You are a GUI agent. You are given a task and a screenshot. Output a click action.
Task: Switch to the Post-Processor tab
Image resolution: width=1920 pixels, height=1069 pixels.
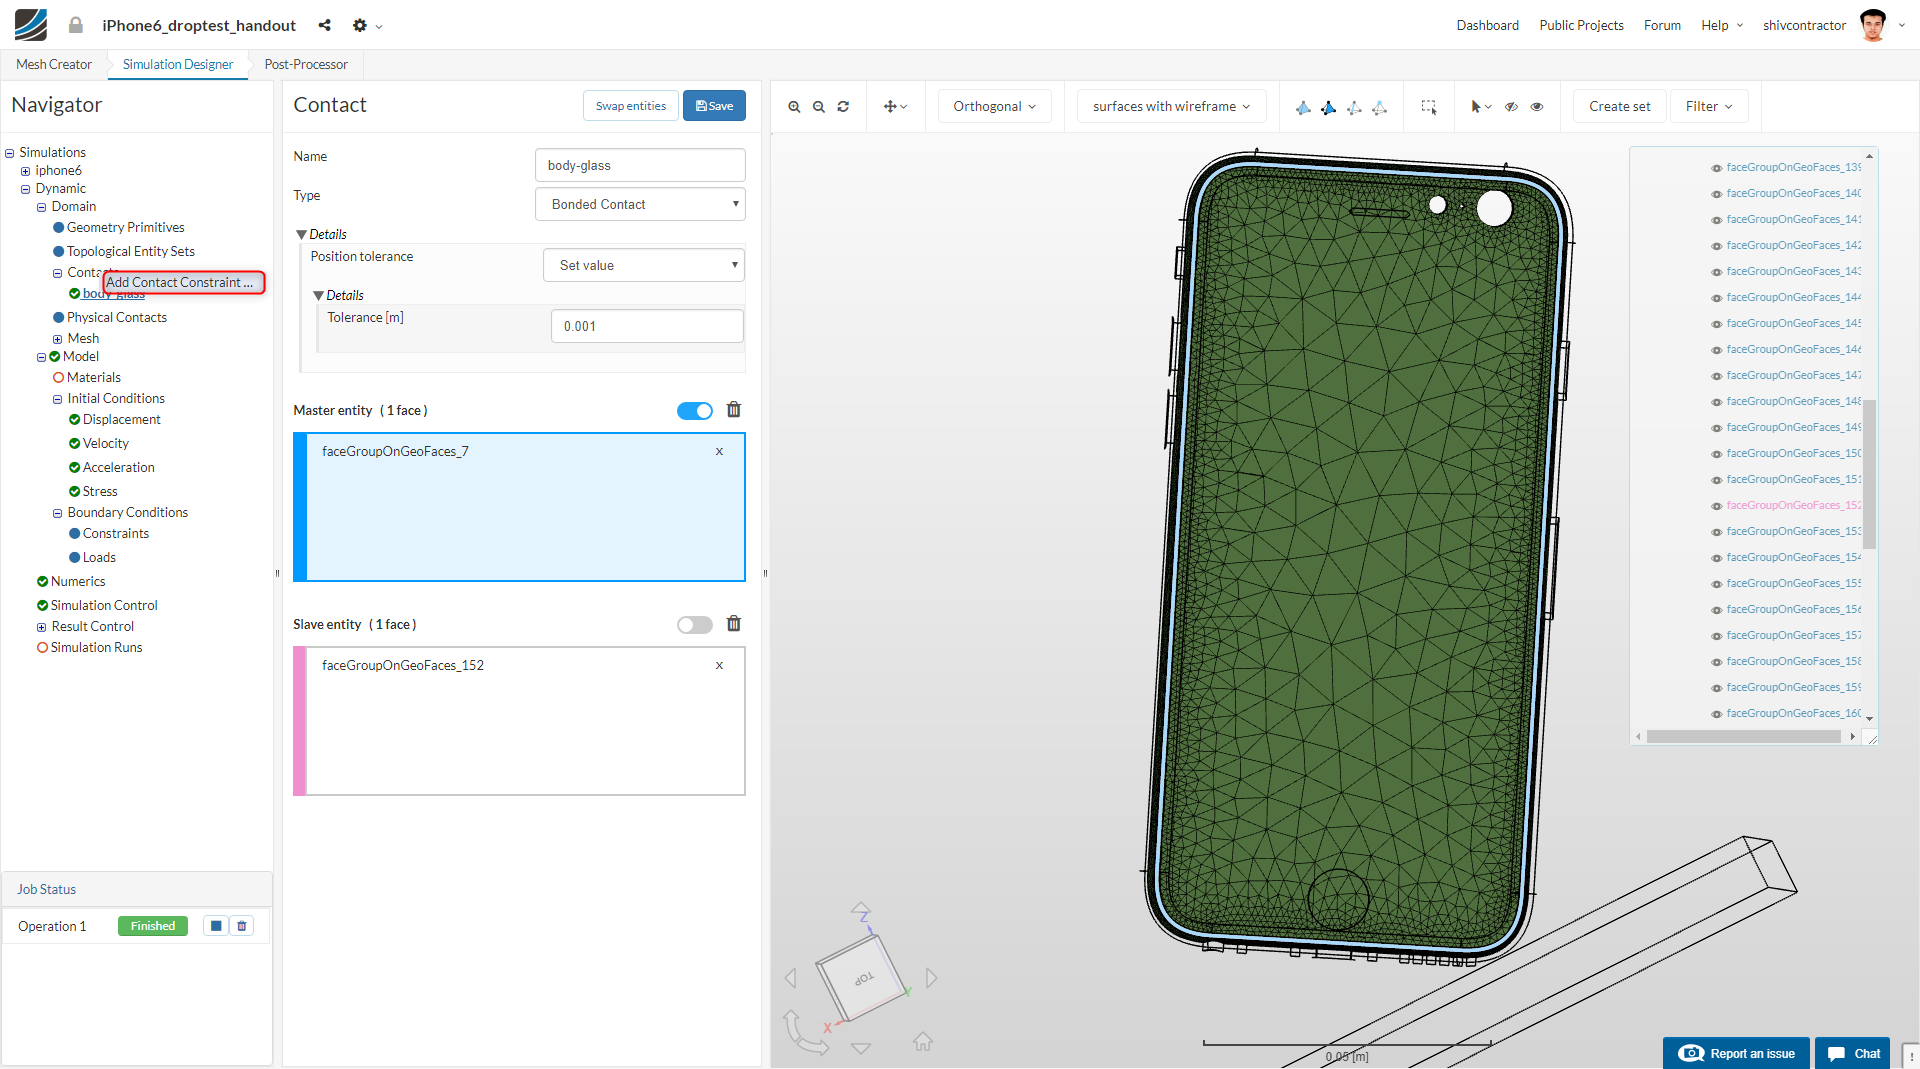pyautogui.click(x=306, y=64)
